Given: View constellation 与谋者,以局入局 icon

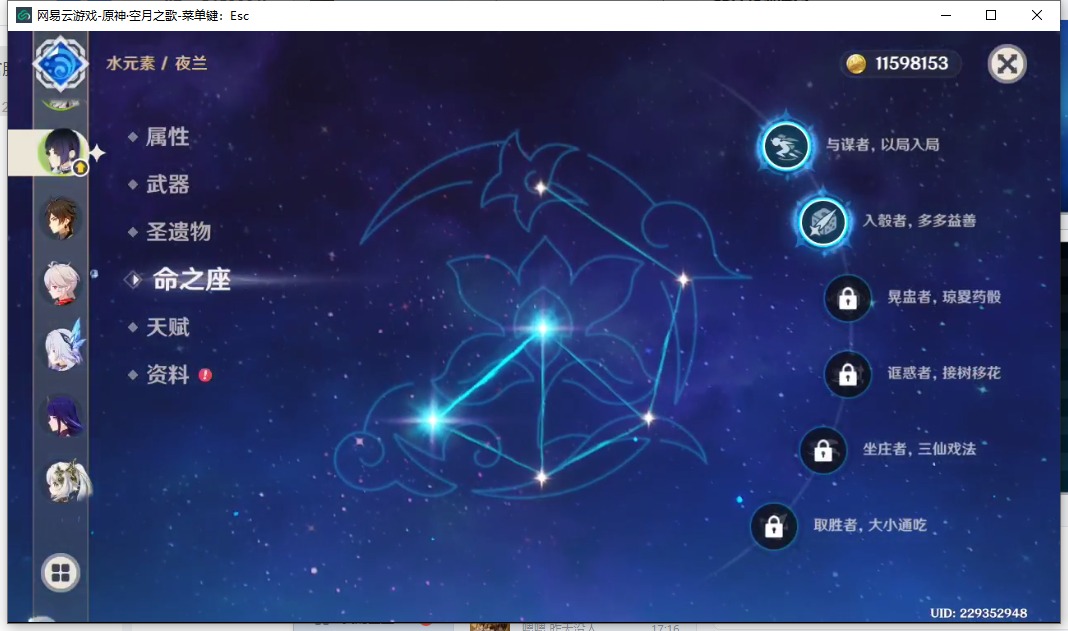Looking at the screenshot, I should (786, 146).
